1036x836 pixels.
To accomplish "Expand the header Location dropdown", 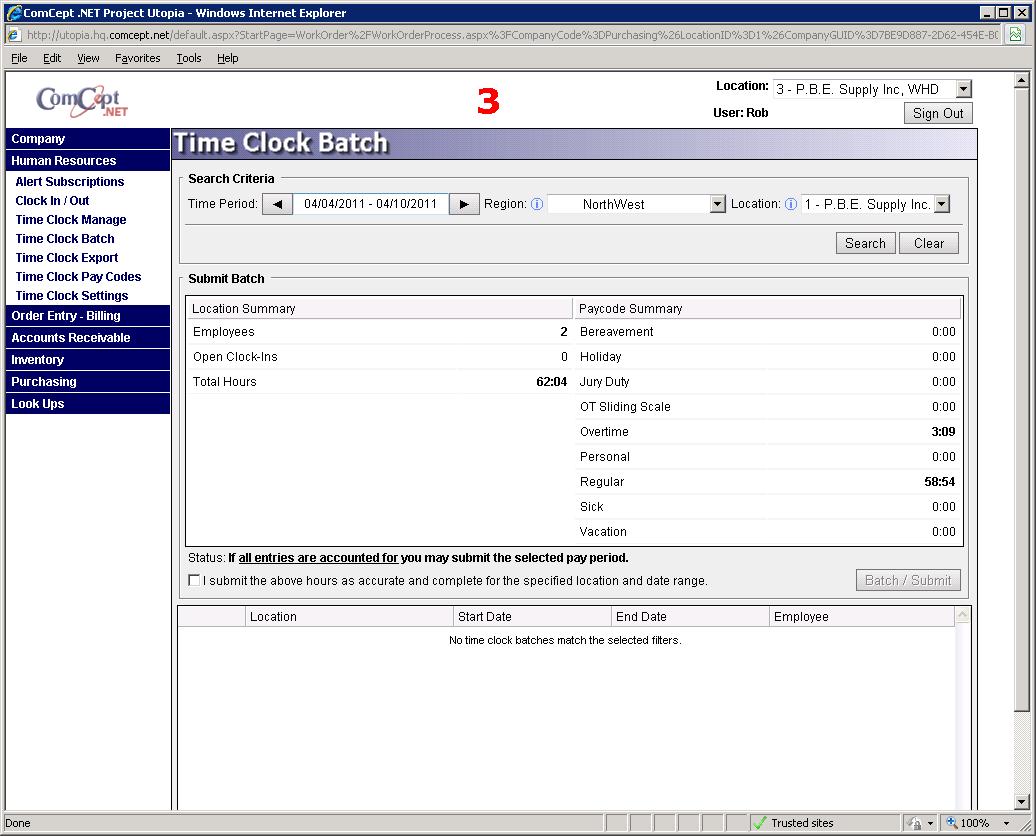I will tap(963, 90).
